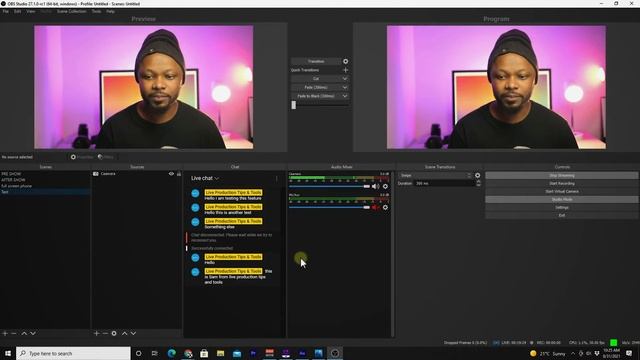The image size is (640, 360).
Task: Open the Scene Collection menu
Action: pos(71,11)
